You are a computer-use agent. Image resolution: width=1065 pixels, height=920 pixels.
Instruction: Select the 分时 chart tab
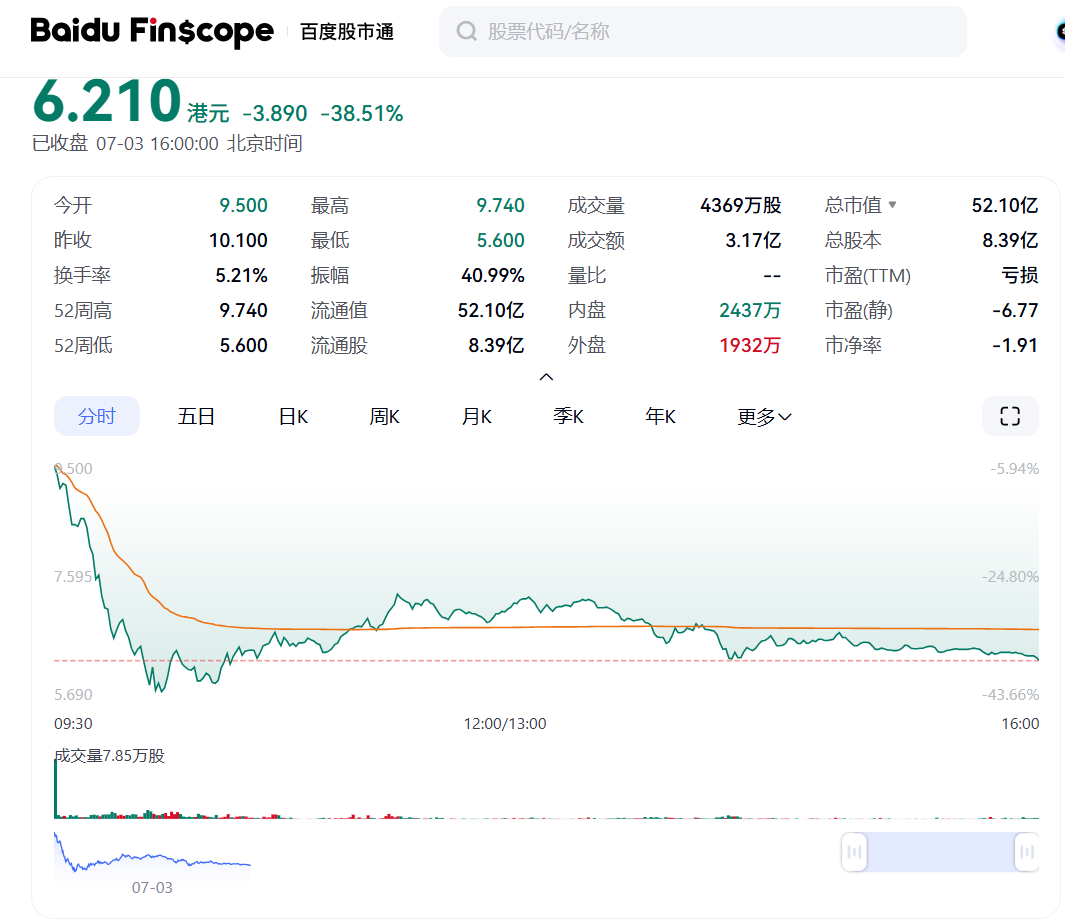coord(96,416)
